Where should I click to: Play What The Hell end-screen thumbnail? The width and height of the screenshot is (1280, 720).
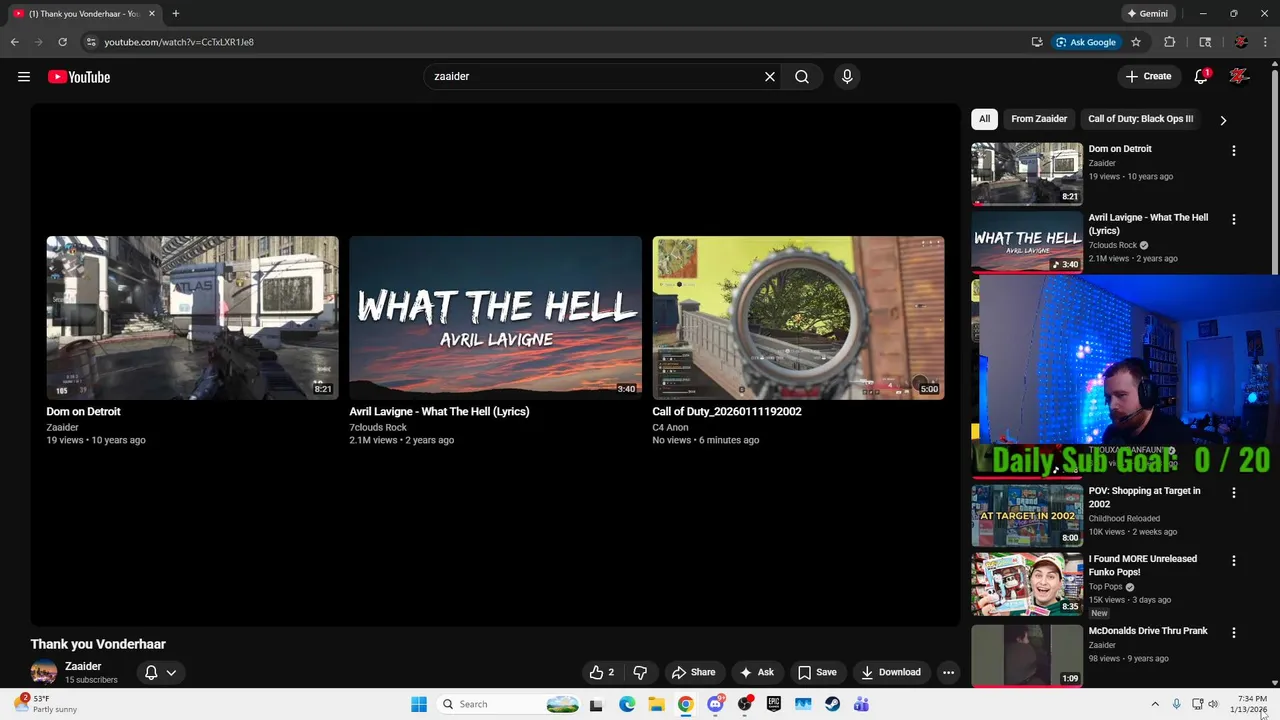495,318
